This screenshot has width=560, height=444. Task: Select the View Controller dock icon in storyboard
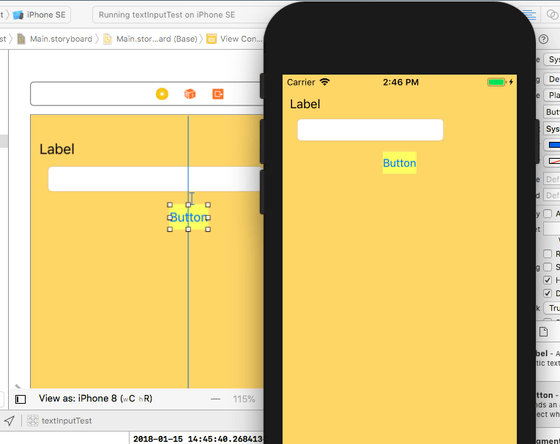(162, 94)
